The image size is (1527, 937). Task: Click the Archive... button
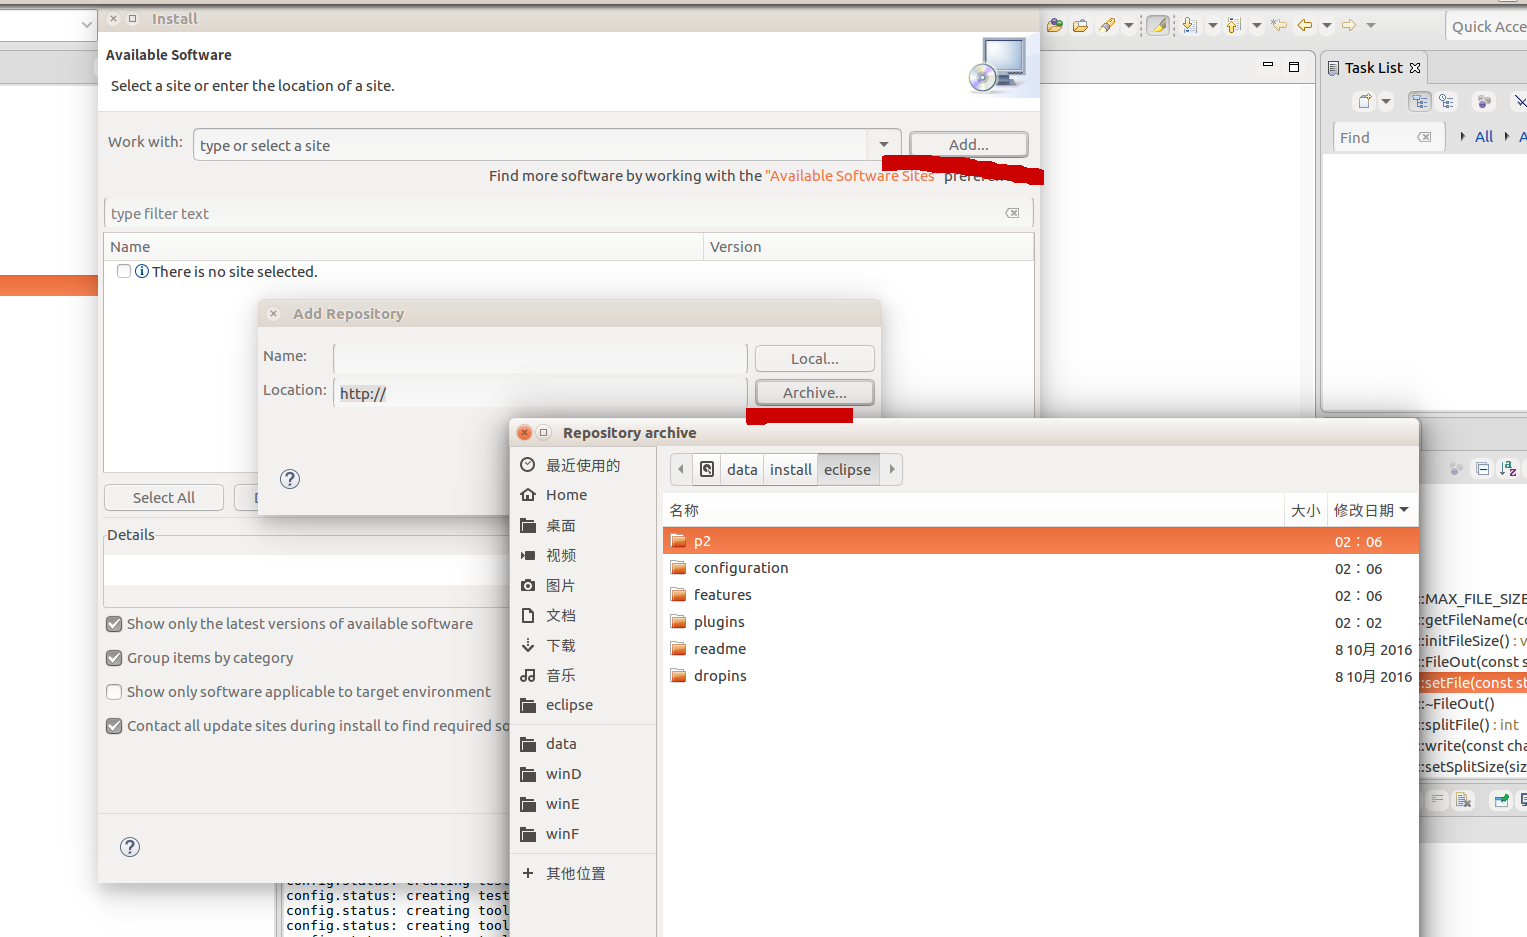tap(814, 393)
